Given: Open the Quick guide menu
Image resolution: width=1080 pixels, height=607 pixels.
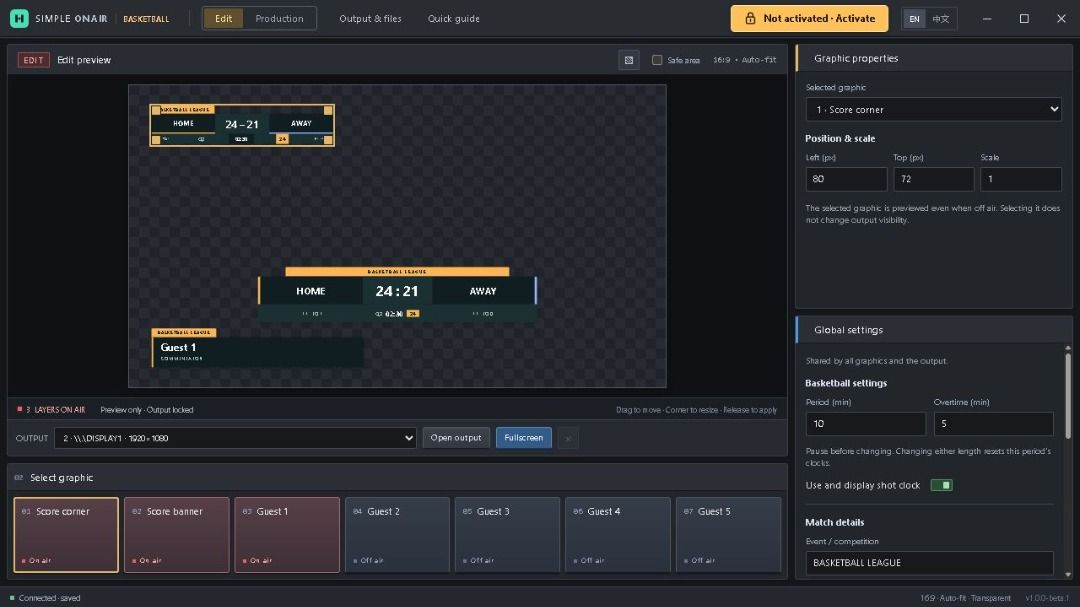Looking at the screenshot, I should (453, 19).
